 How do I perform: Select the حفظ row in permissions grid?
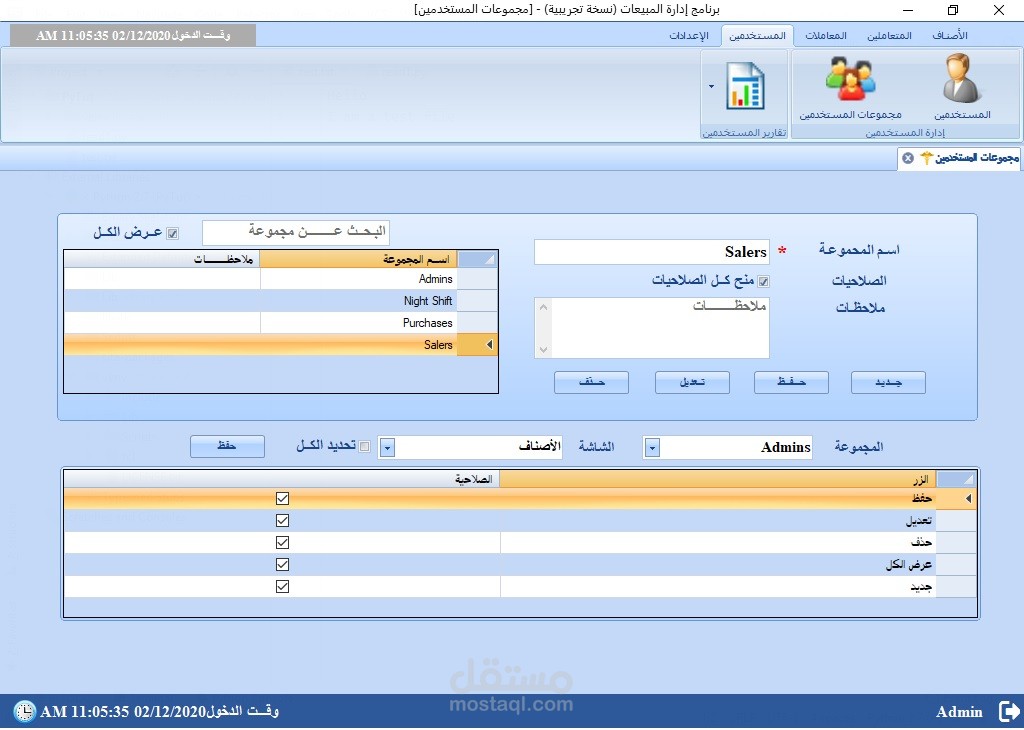tap(520, 499)
